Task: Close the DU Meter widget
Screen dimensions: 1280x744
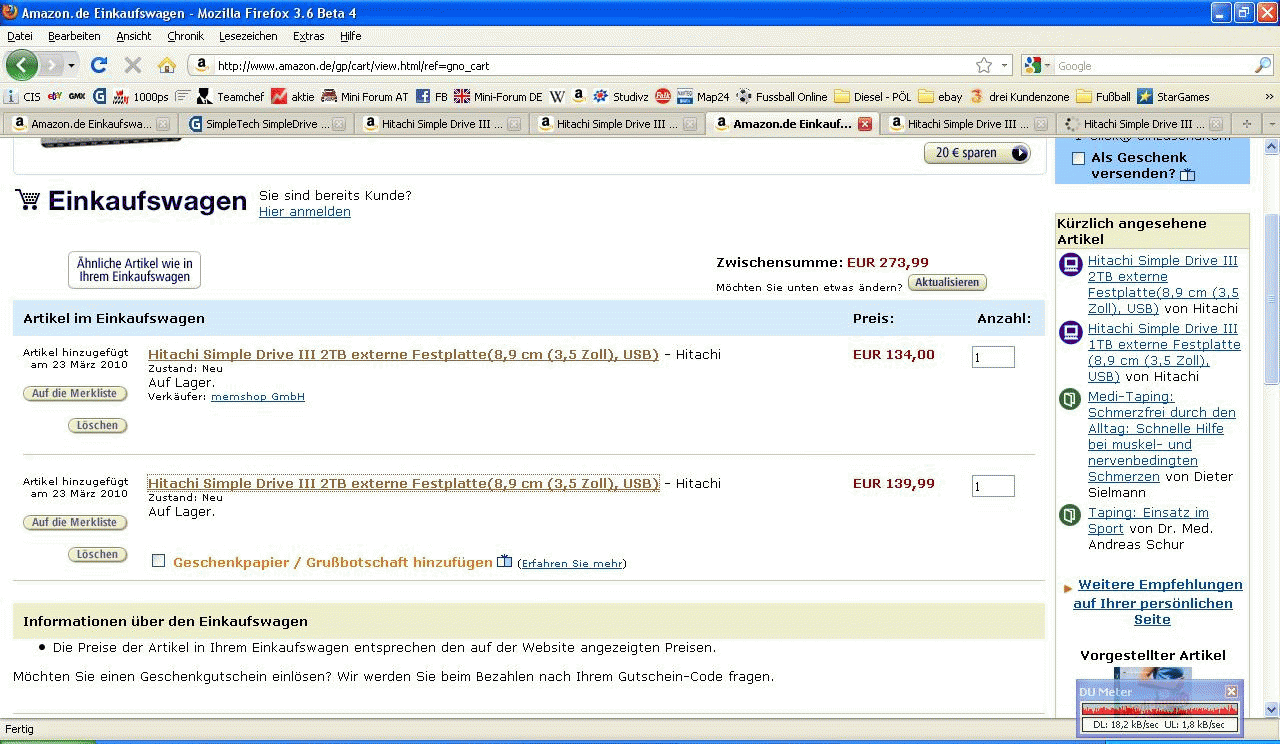Action: click(1231, 691)
